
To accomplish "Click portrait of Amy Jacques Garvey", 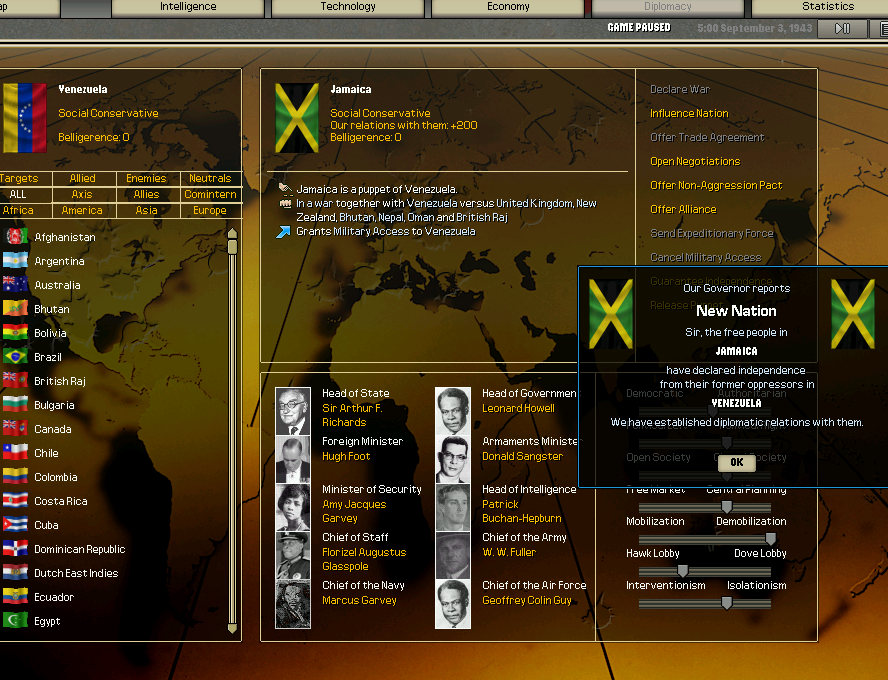I will pos(293,507).
